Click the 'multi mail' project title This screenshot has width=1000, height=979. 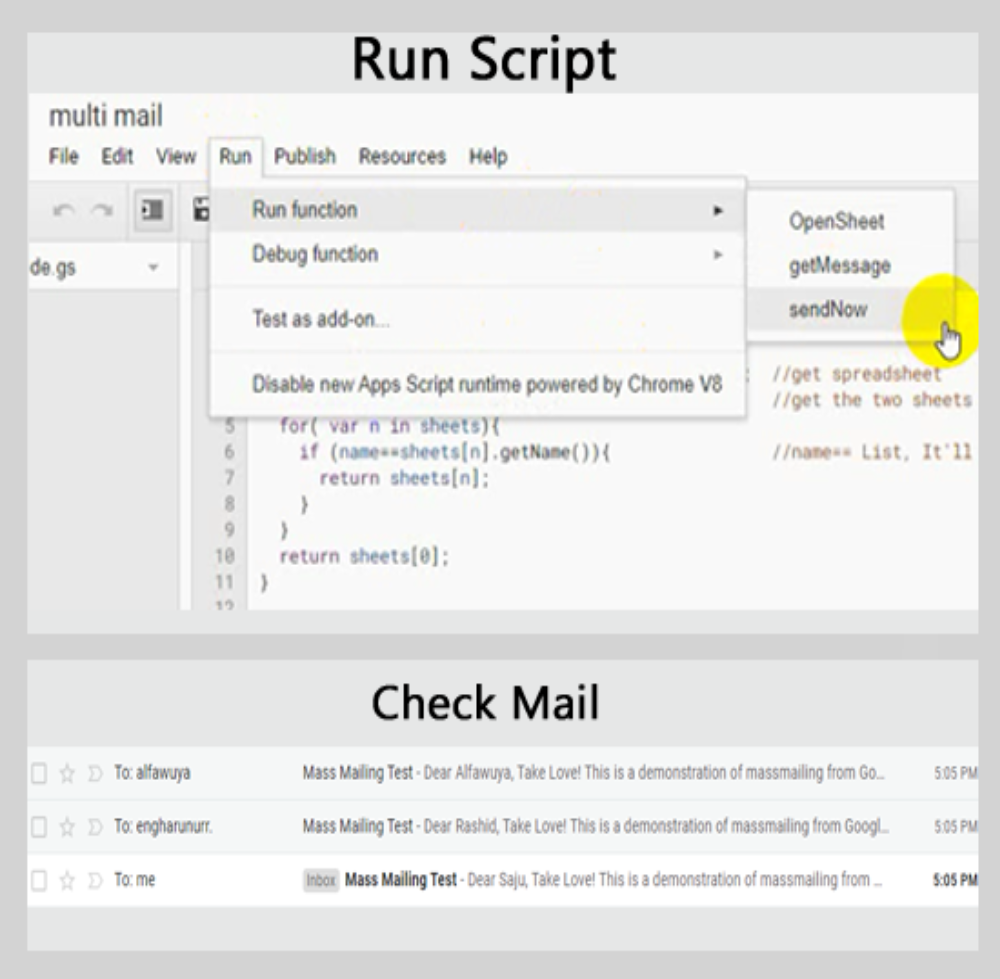[x=106, y=116]
